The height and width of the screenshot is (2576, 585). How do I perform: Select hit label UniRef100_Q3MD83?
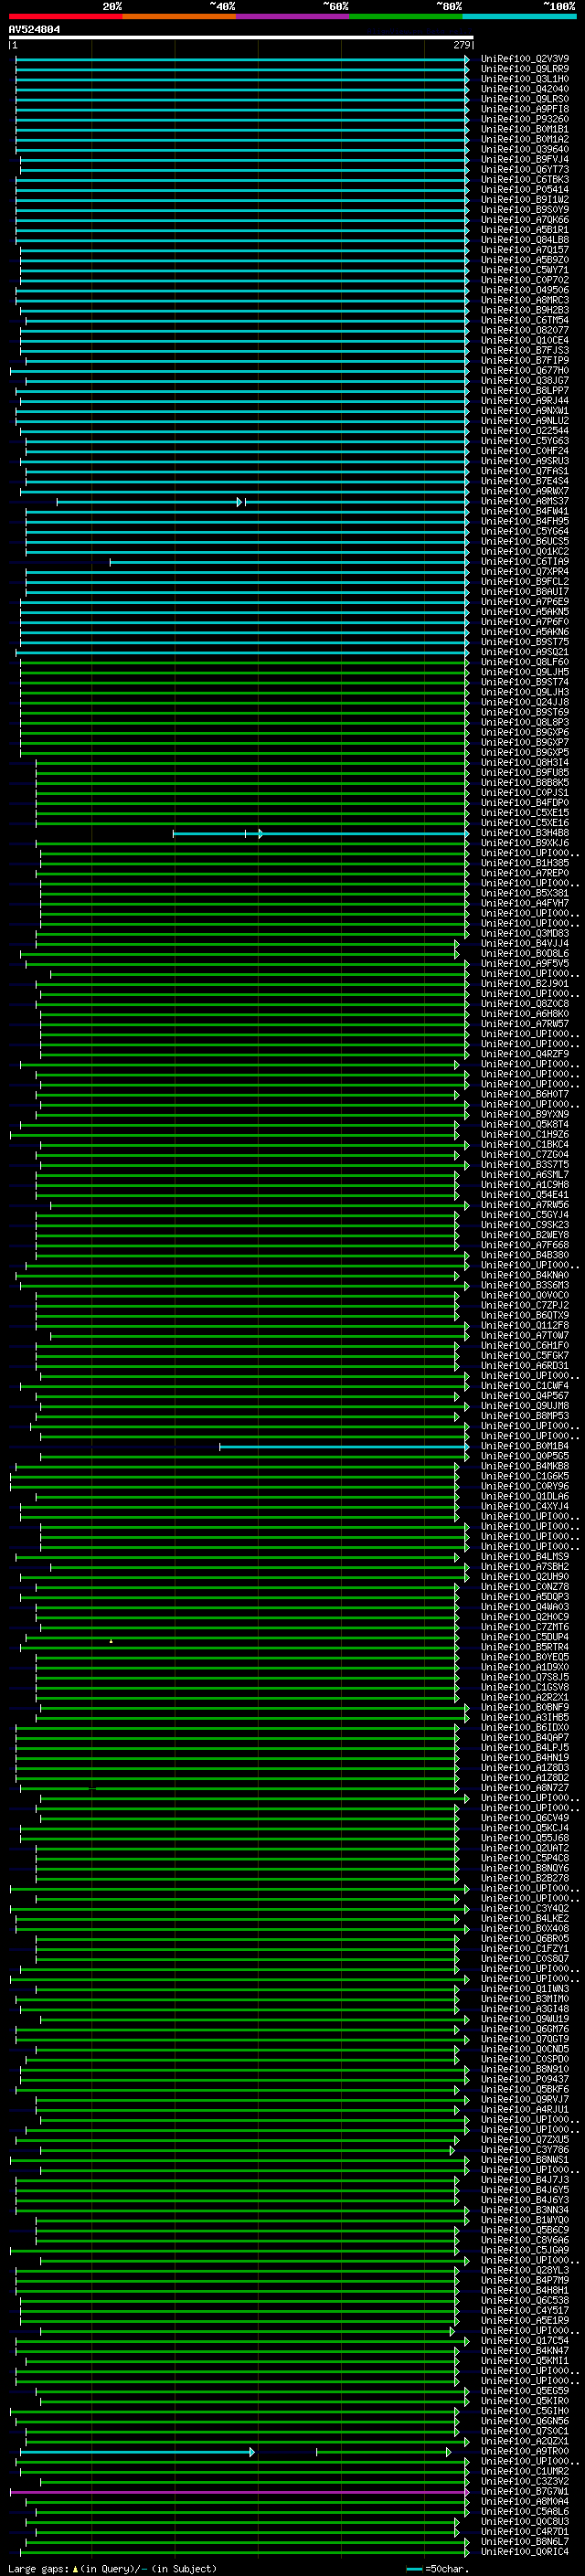pyautogui.click(x=525, y=934)
